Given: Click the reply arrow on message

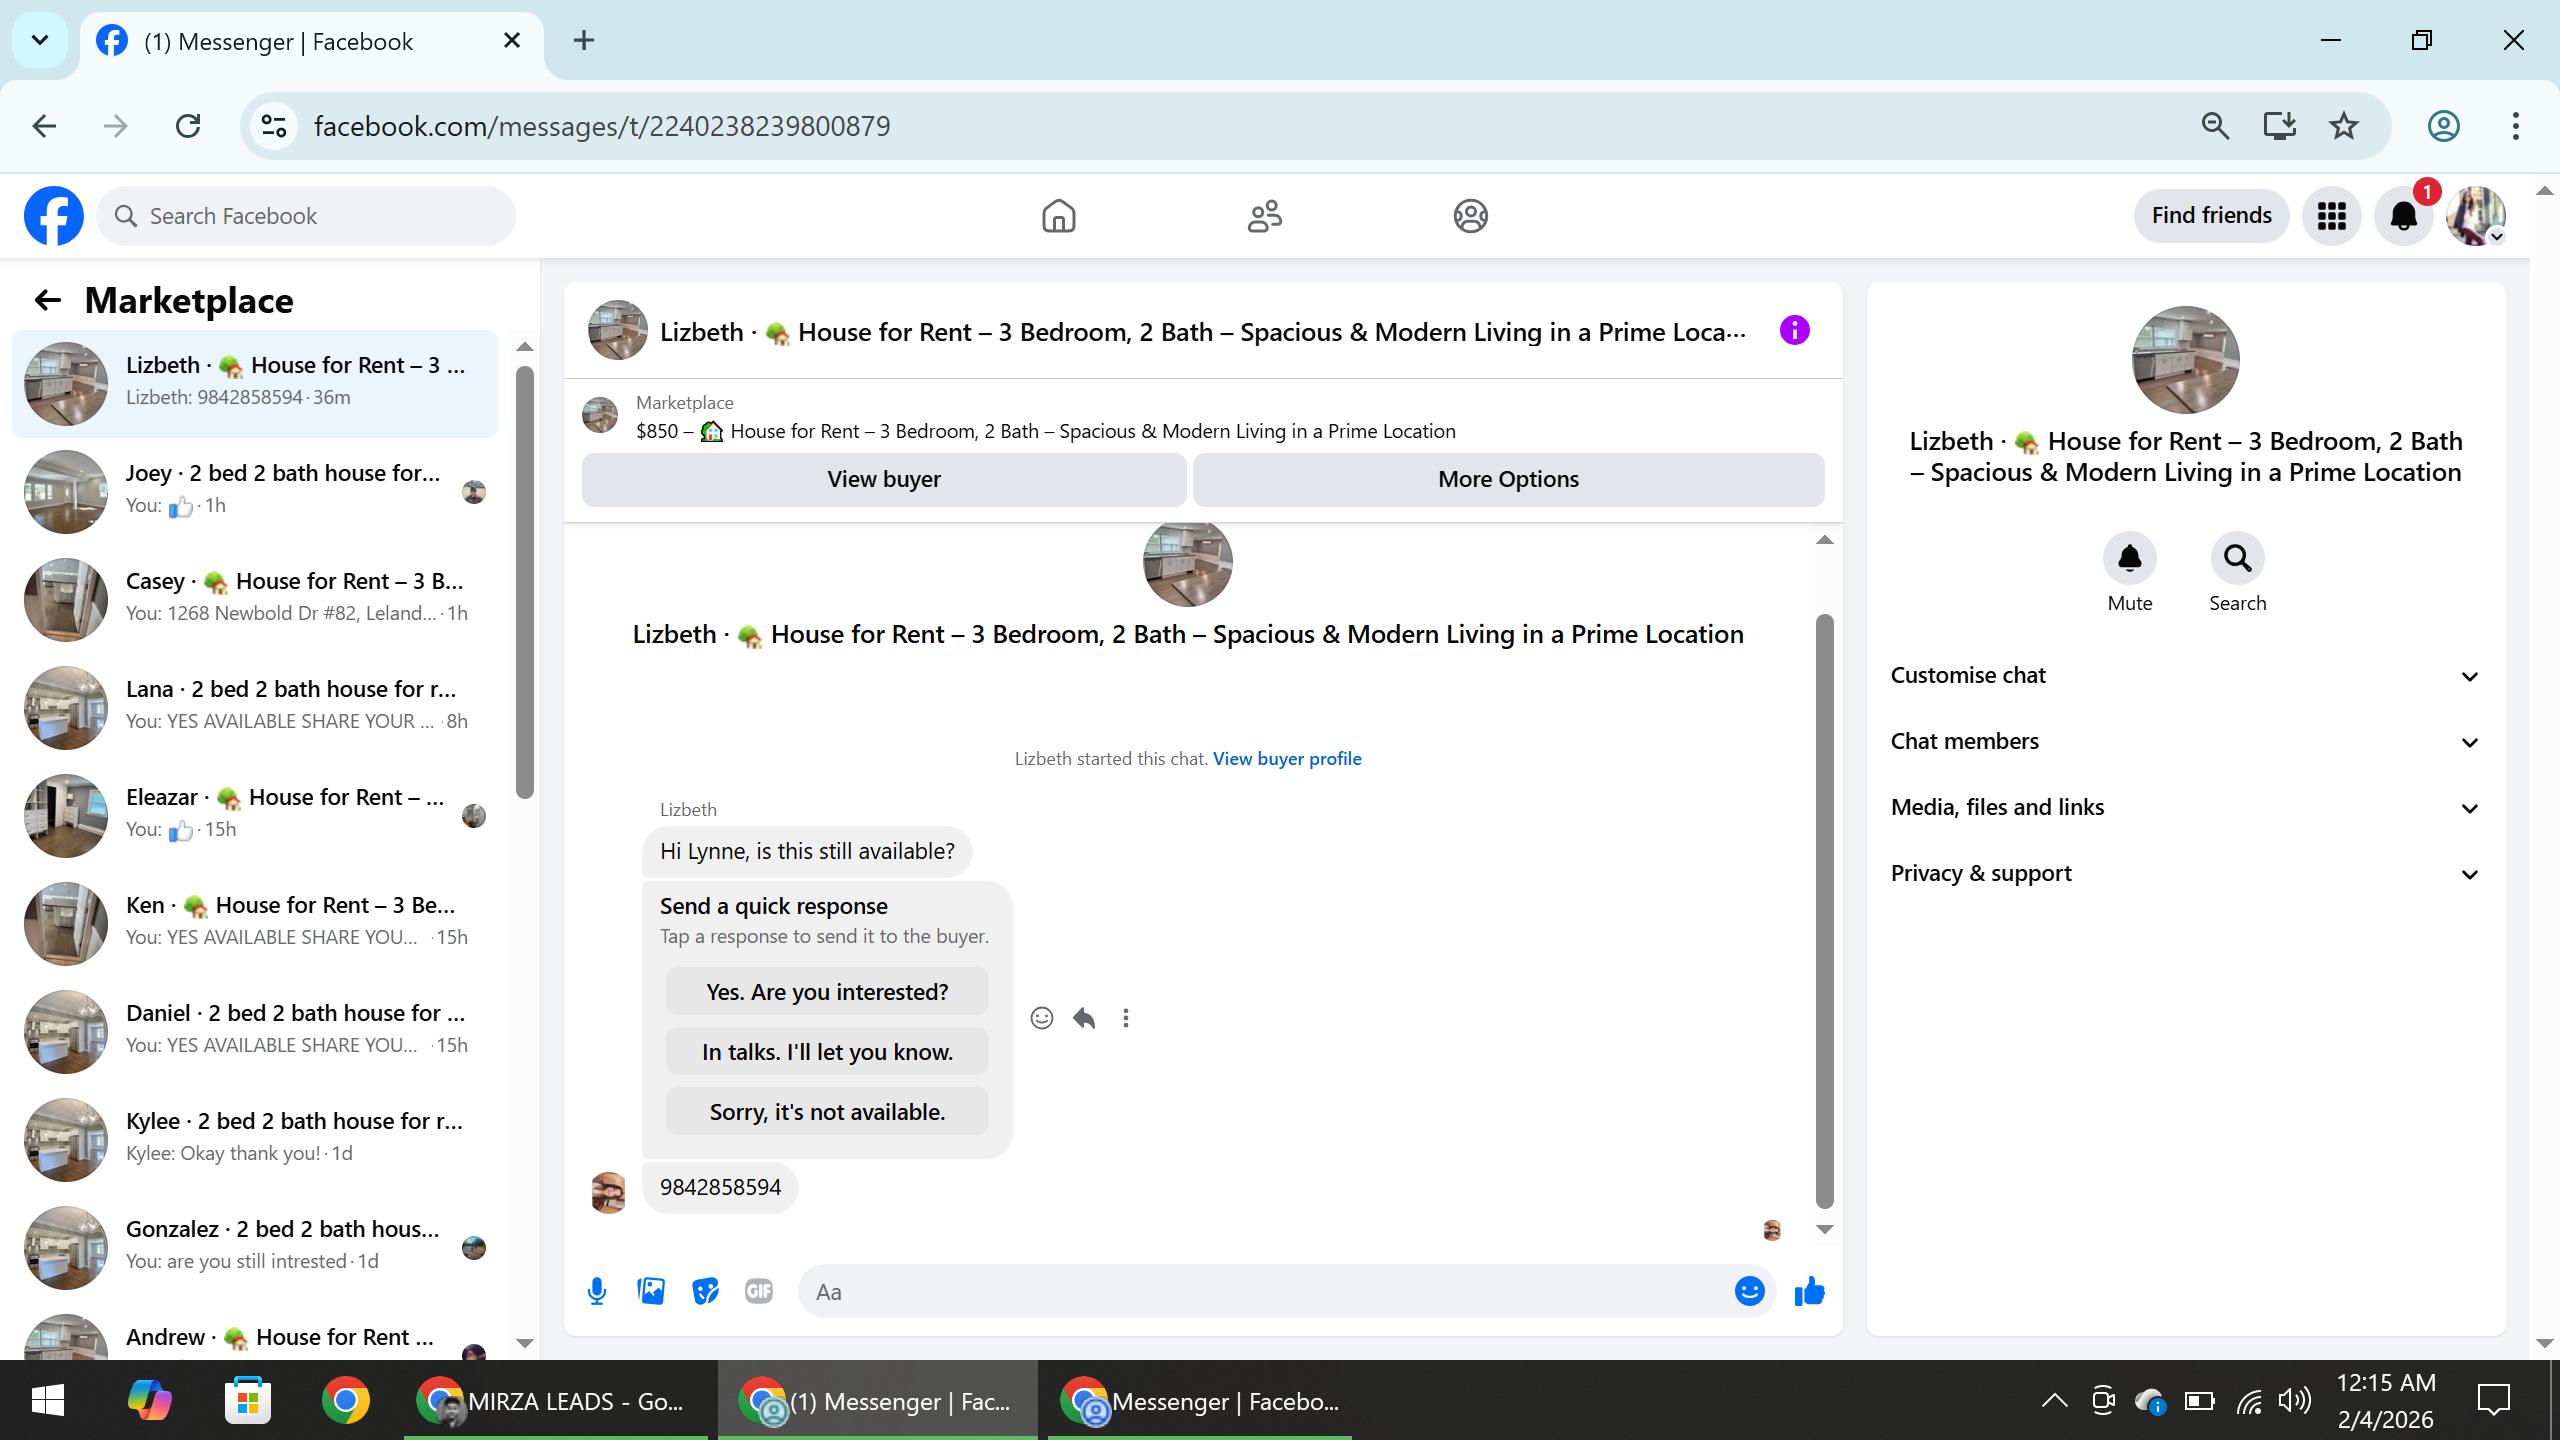Looking at the screenshot, I should pyautogui.click(x=1084, y=1018).
